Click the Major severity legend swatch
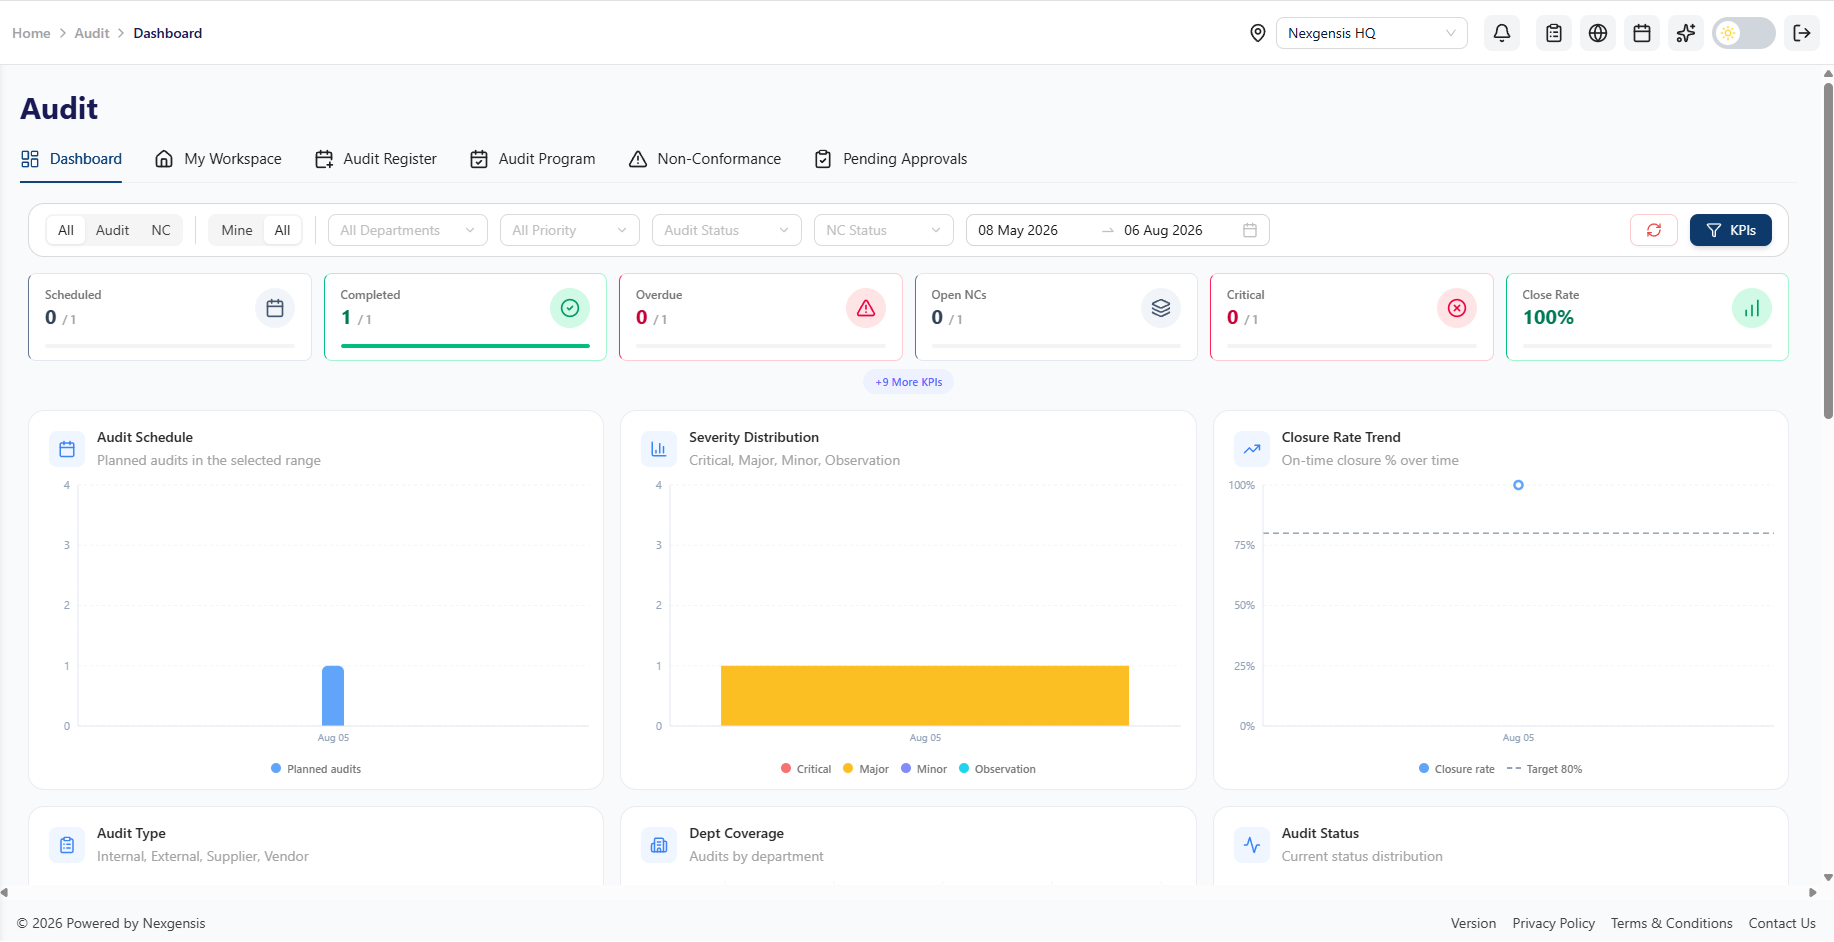 click(x=848, y=769)
